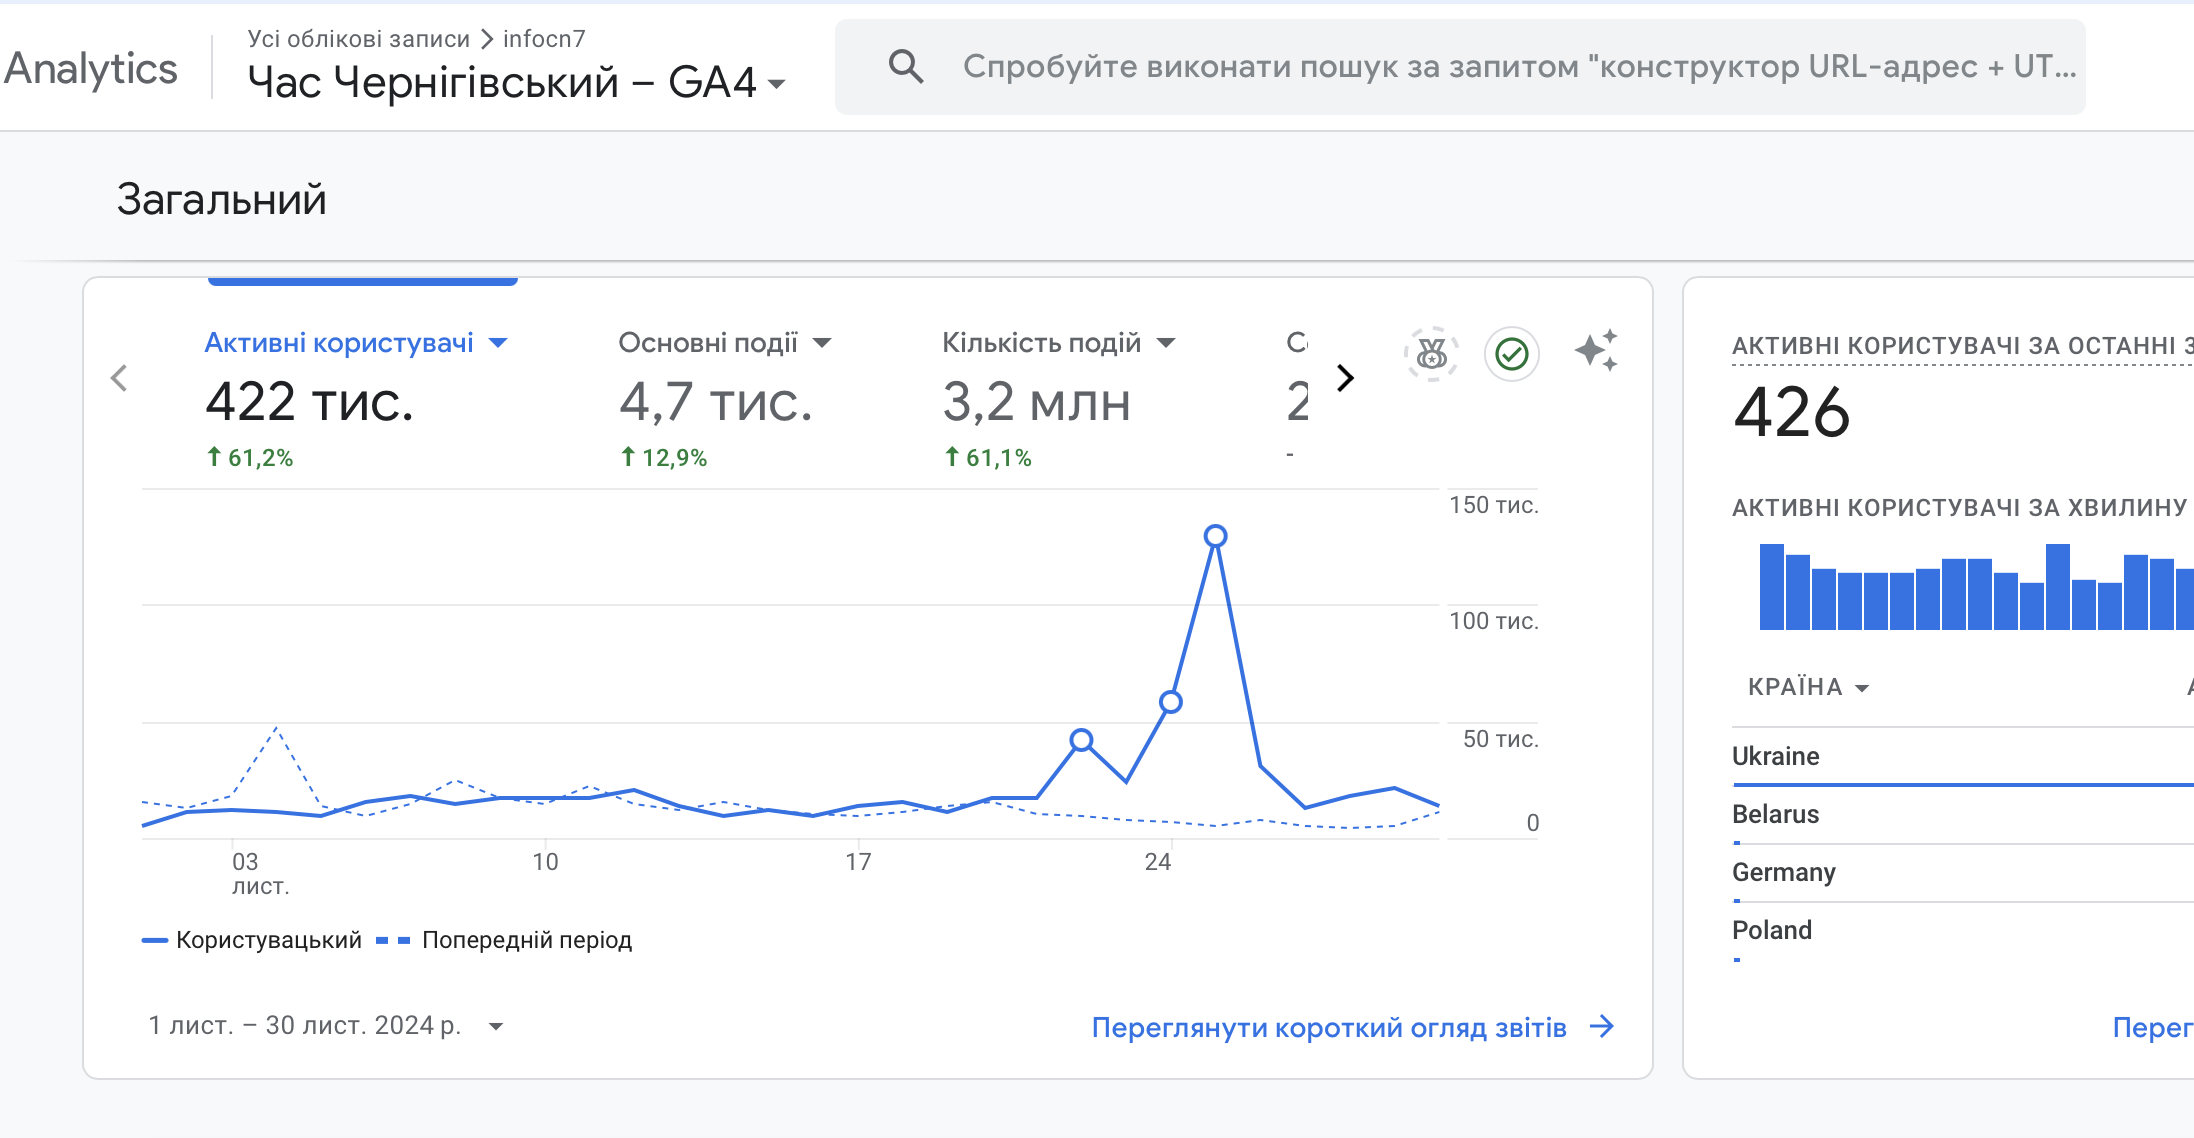The width and height of the screenshot is (2194, 1138).
Task: Expand the Кількість подій metric dropdown
Action: click(1166, 343)
